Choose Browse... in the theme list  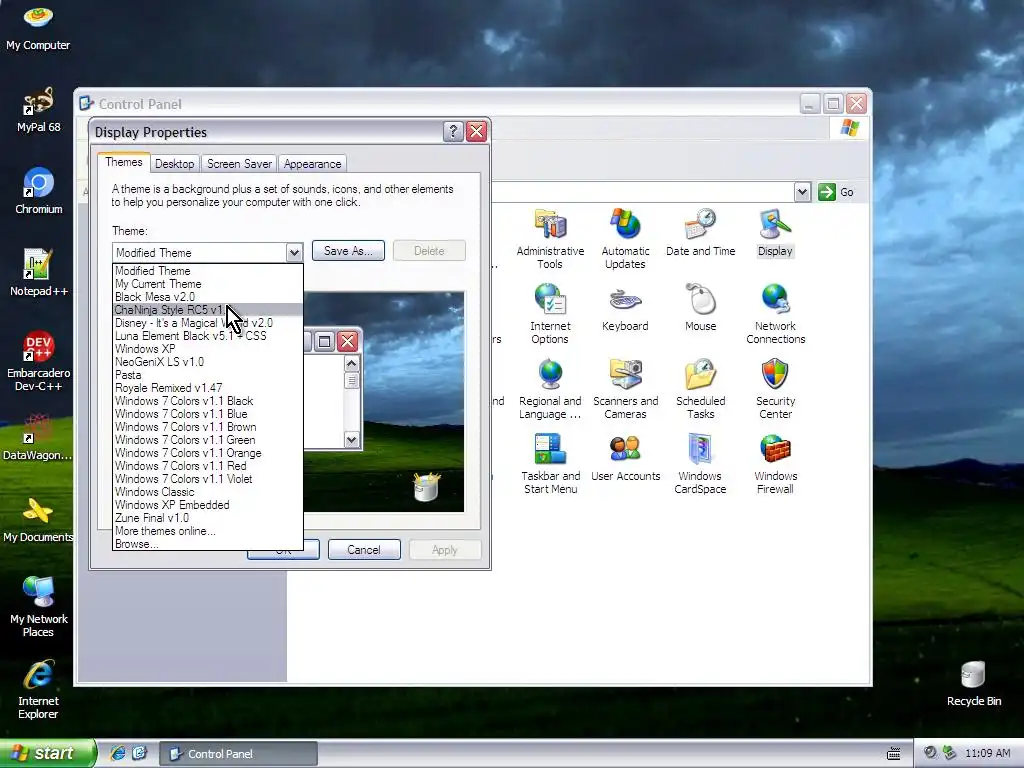point(208,544)
